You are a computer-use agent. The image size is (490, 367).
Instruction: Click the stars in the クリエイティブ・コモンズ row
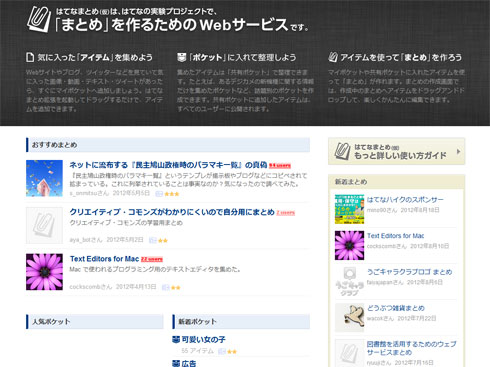pyautogui.click(x=163, y=240)
